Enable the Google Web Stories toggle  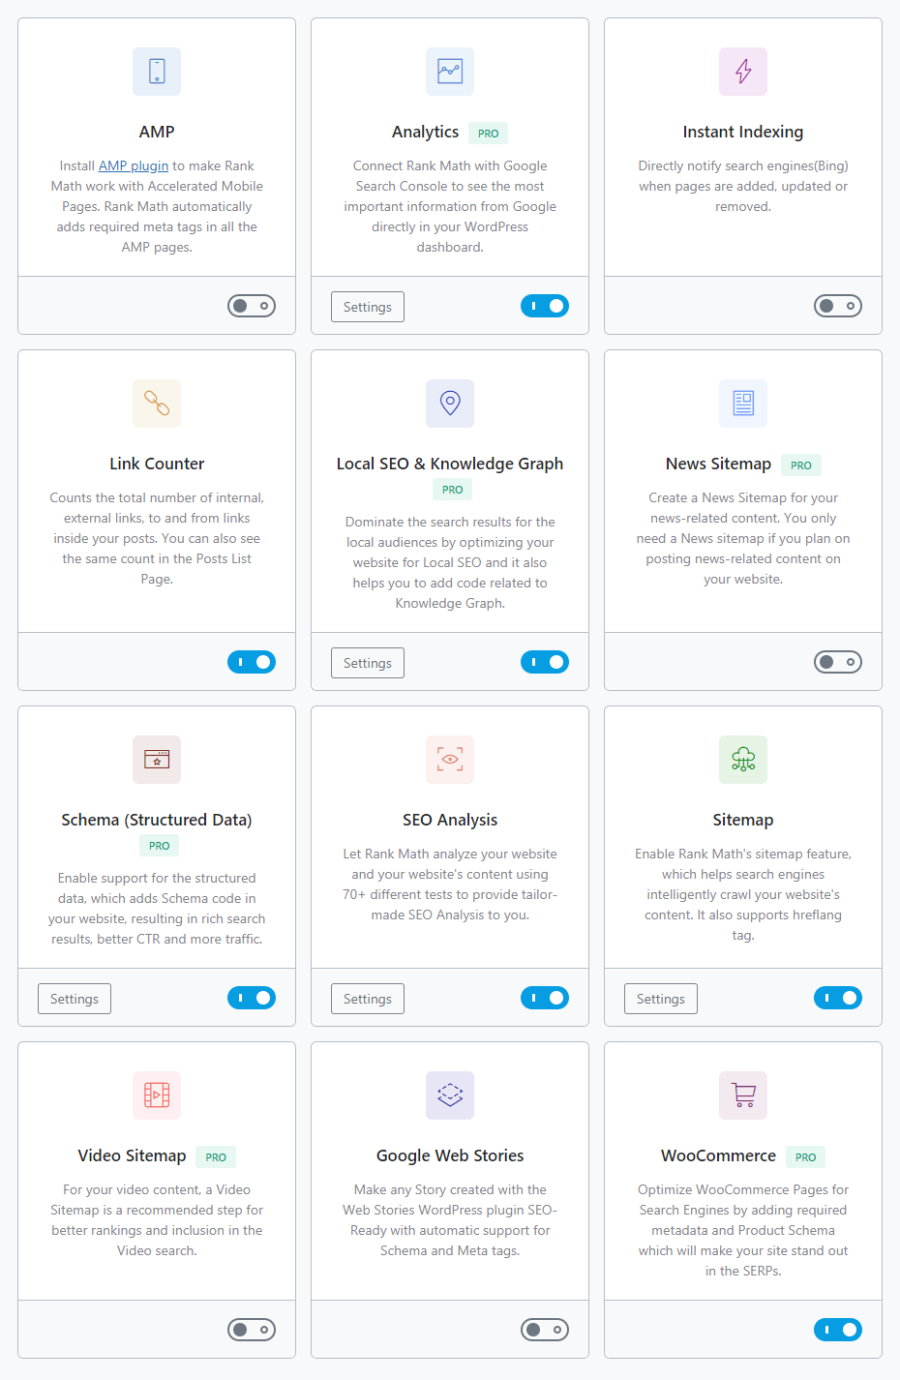point(545,1330)
